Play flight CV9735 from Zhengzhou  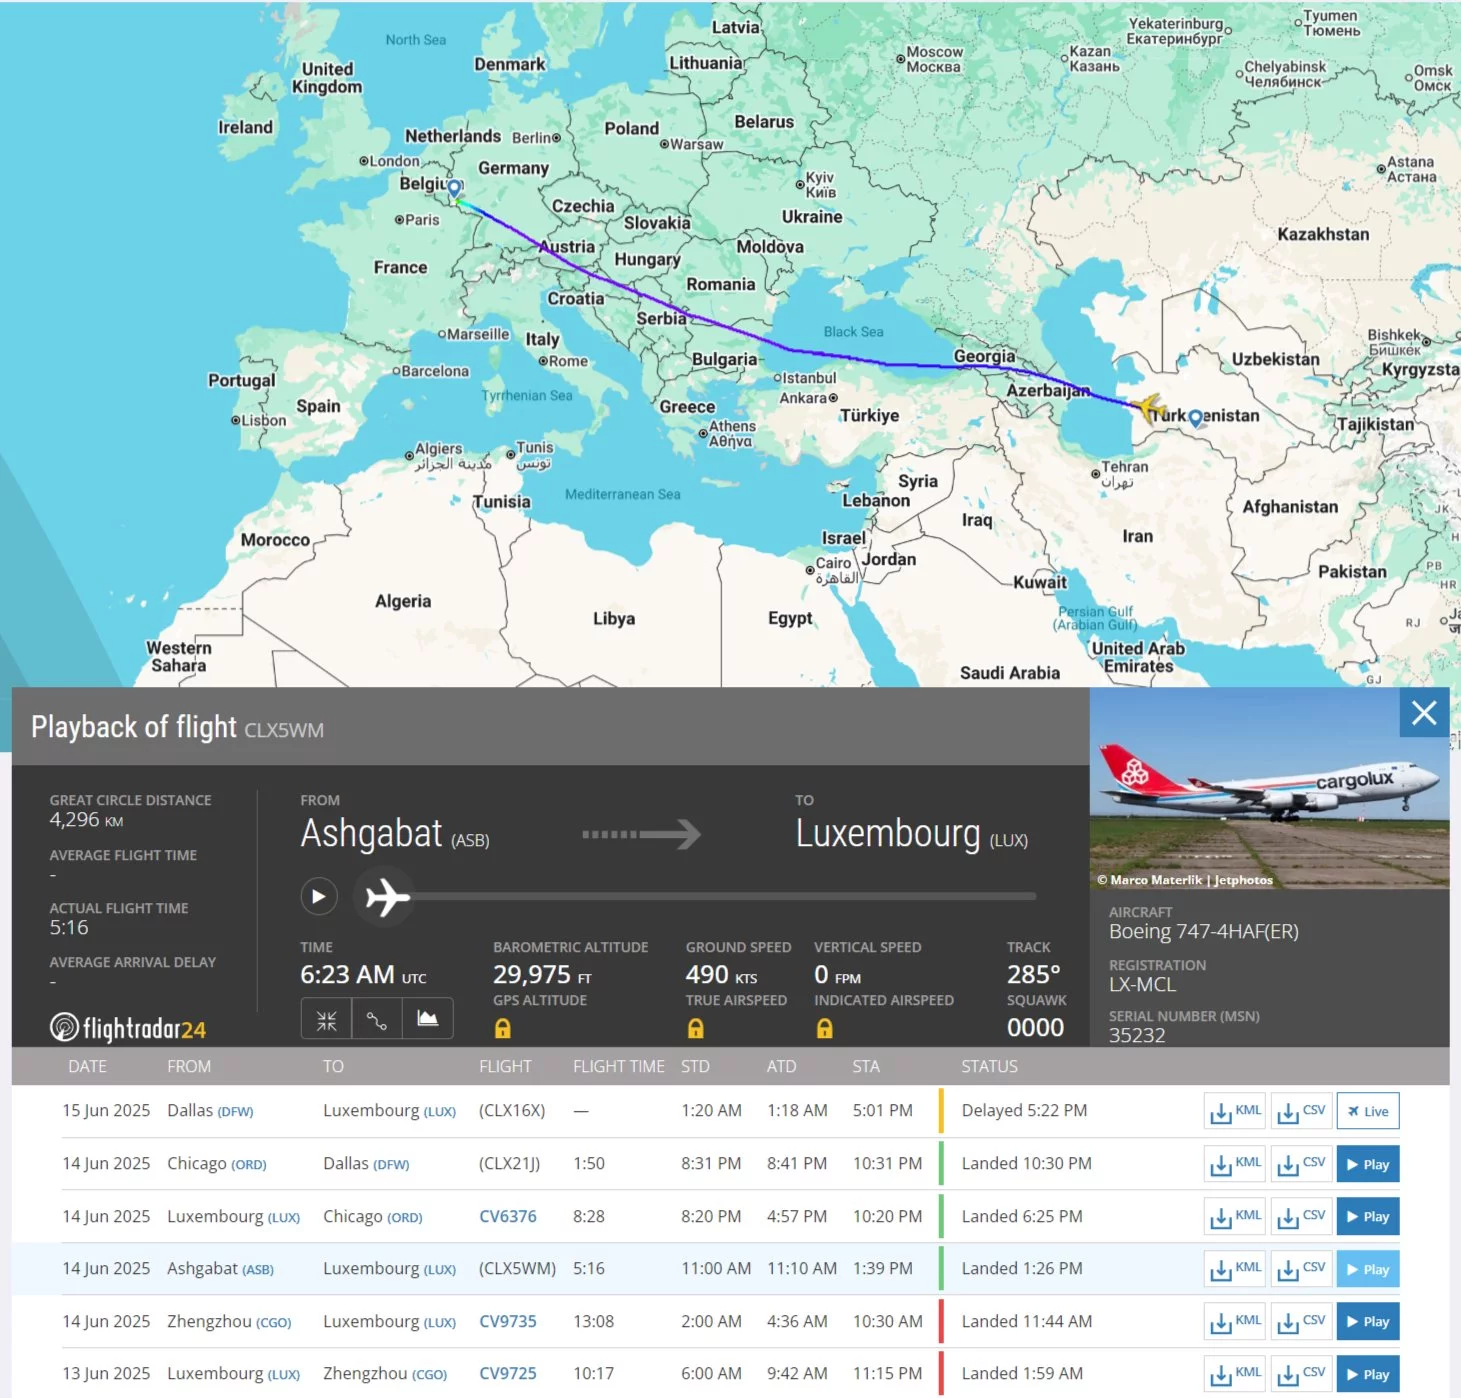point(1368,1322)
